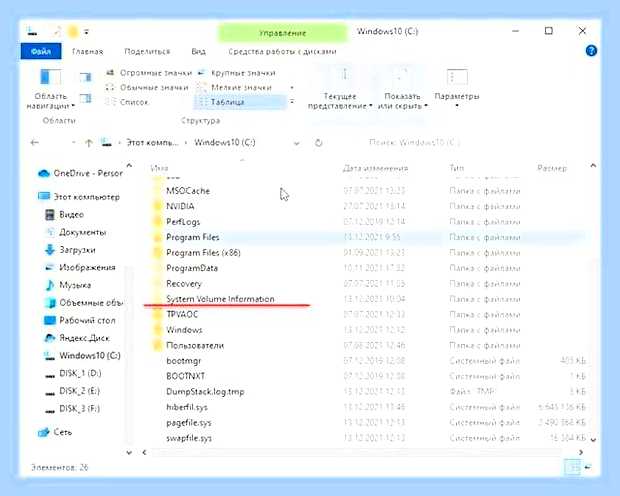This screenshot has height=496, width=620.
Task: Select the Windows folder icon
Action: (x=158, y=330)
